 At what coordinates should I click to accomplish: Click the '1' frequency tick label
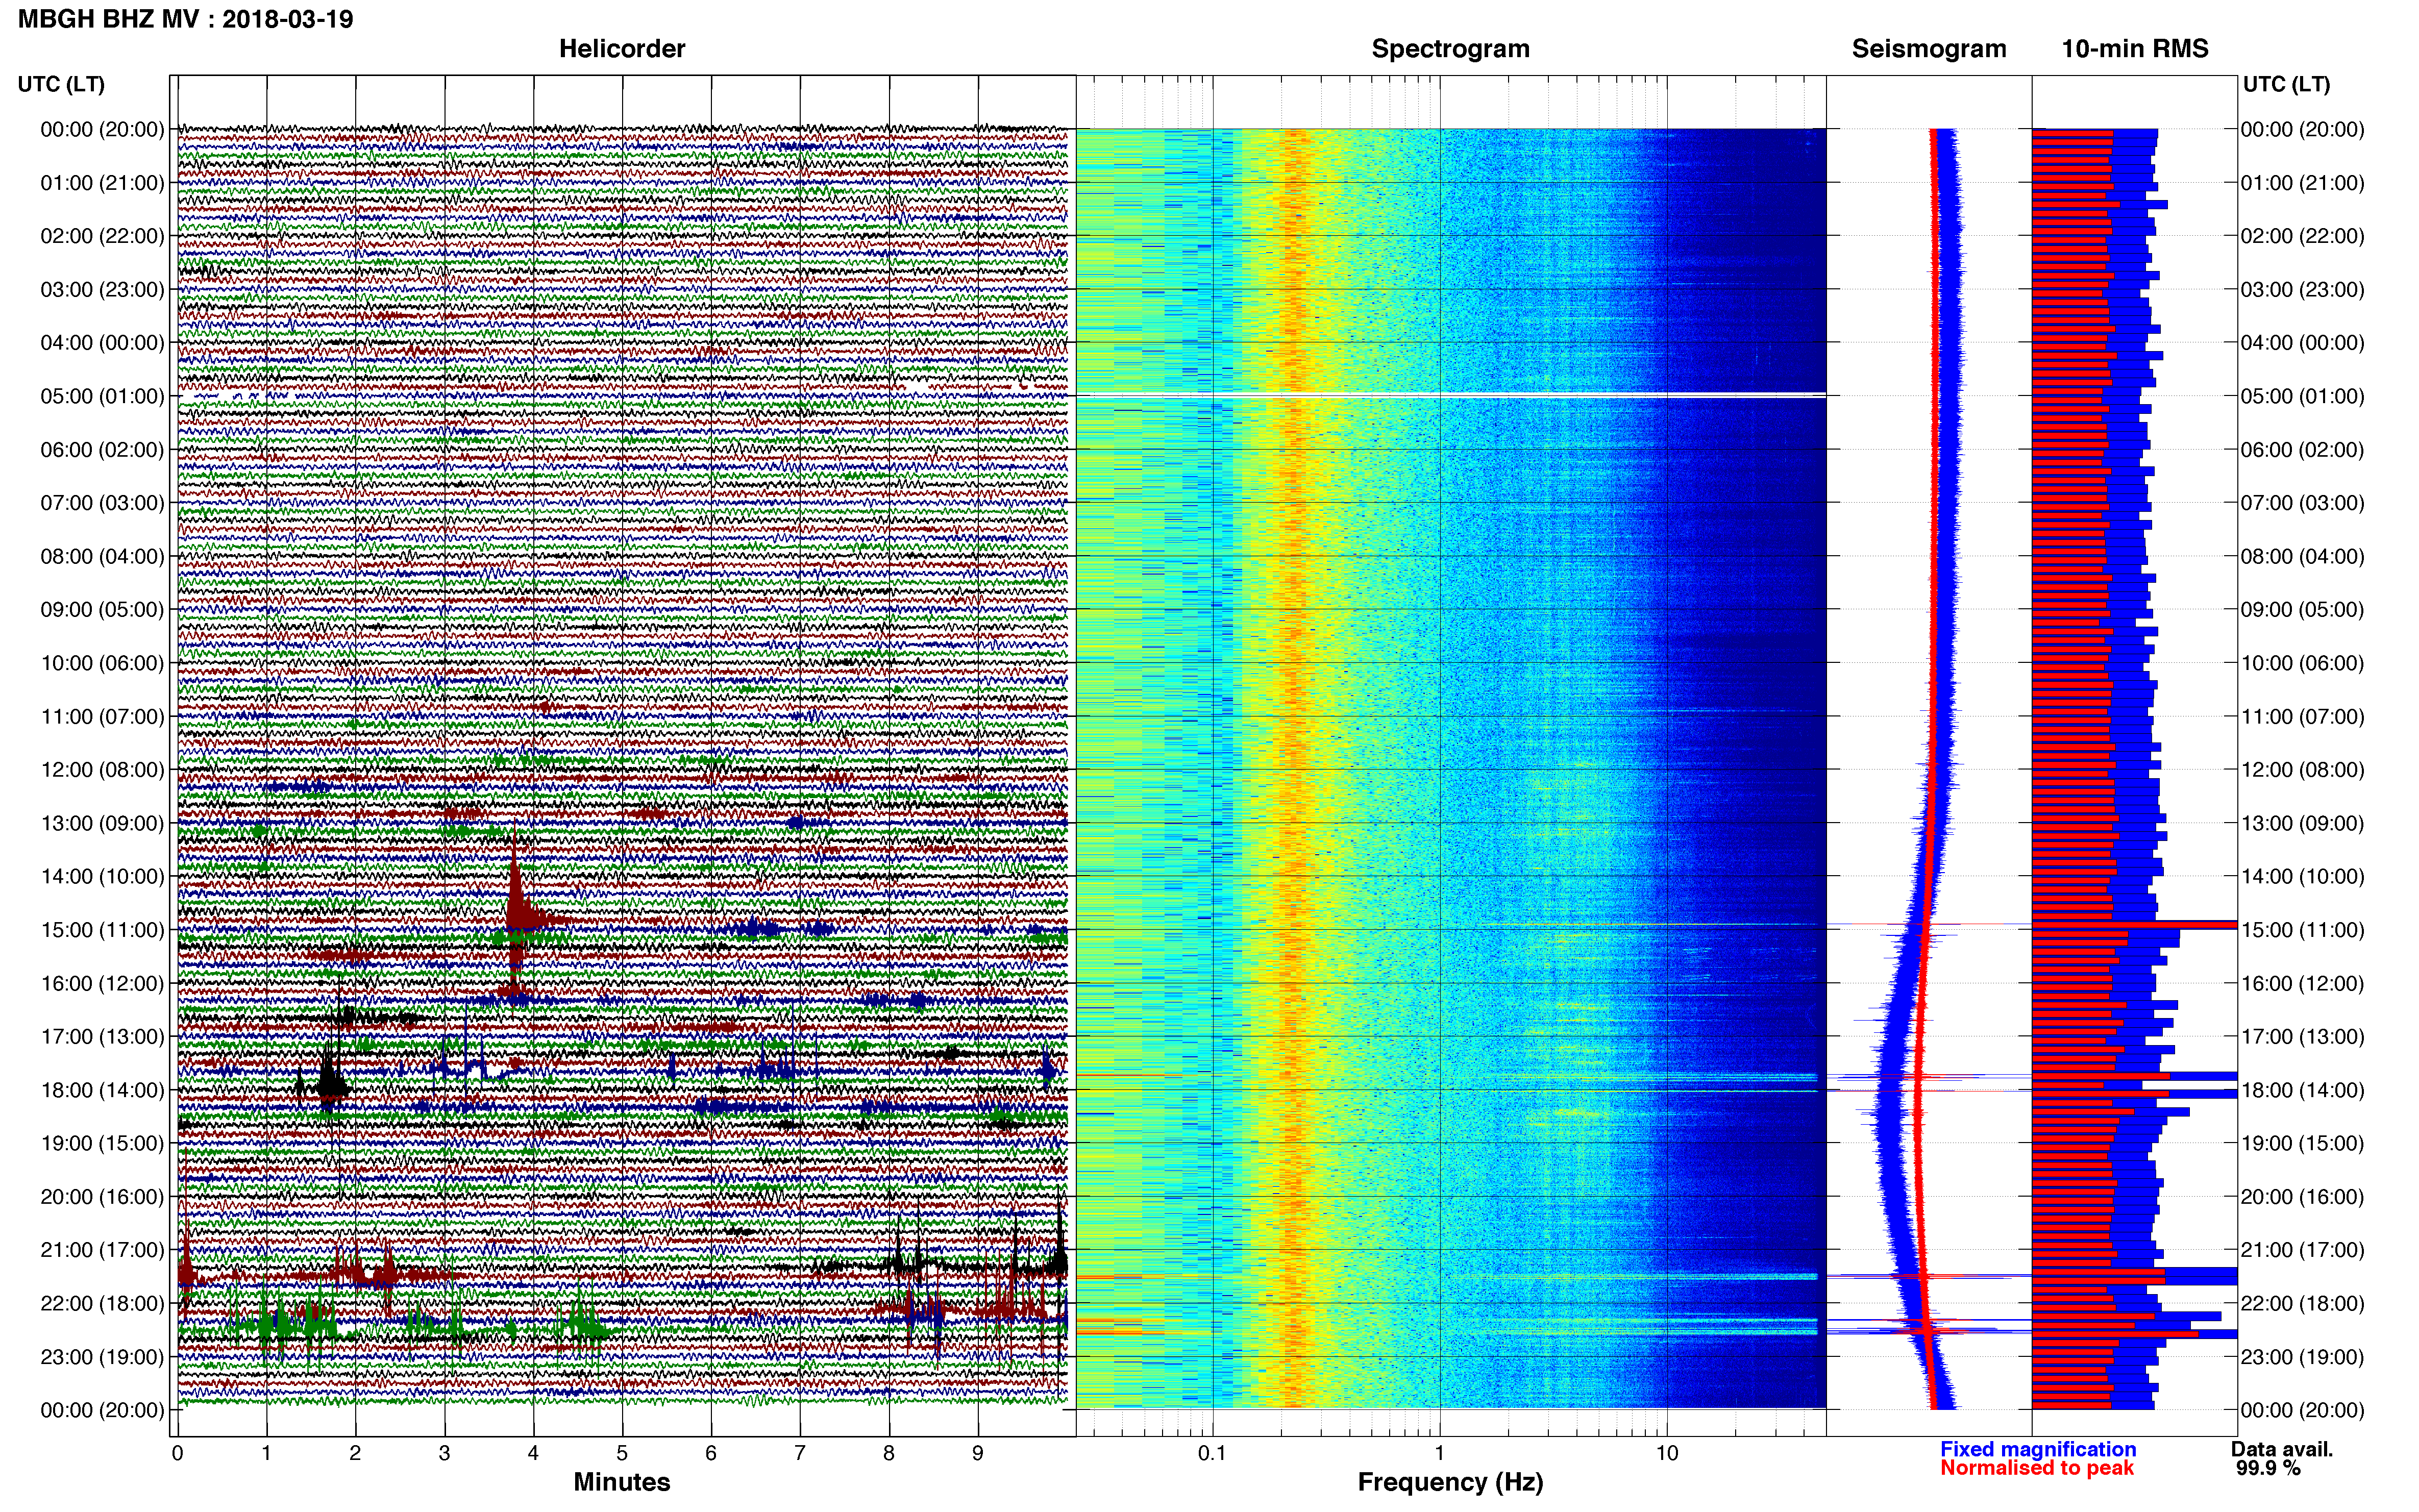1440,1453
